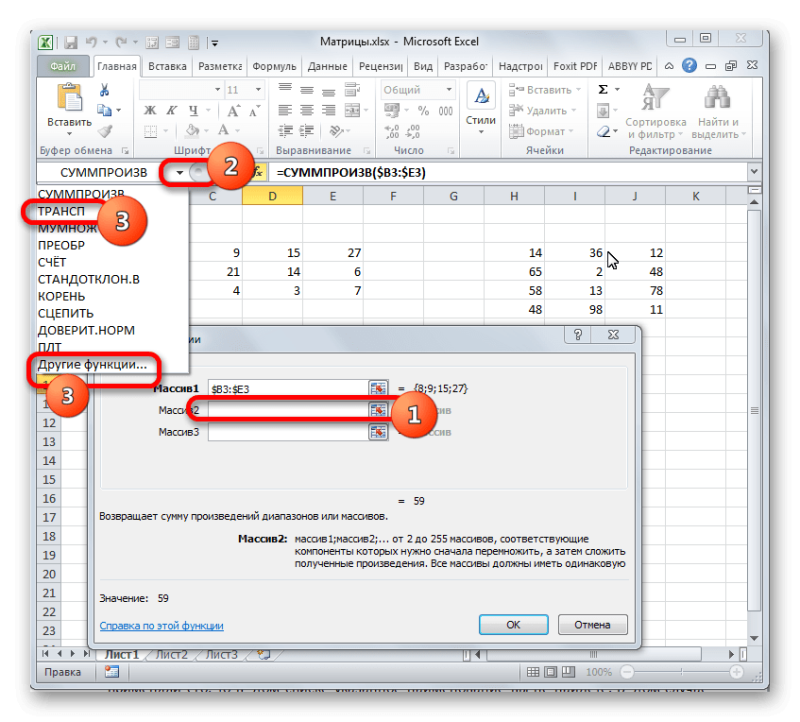Open the number format dropdown Общий
Screen dimensions: 800x722
click(x=448, y=90)
